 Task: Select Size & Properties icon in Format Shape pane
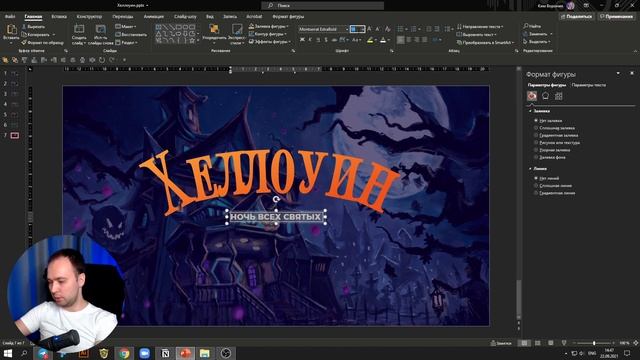point(558,96)
